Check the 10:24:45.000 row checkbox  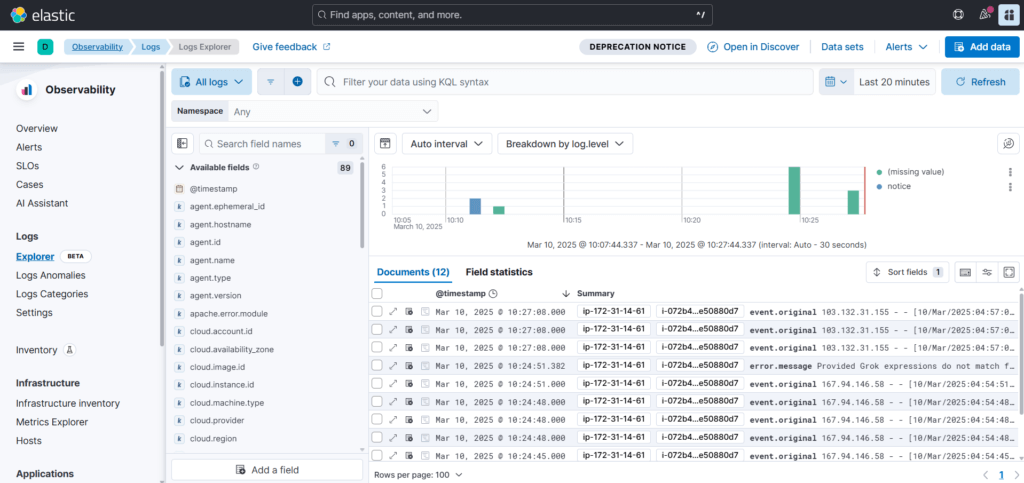(377, 456)
